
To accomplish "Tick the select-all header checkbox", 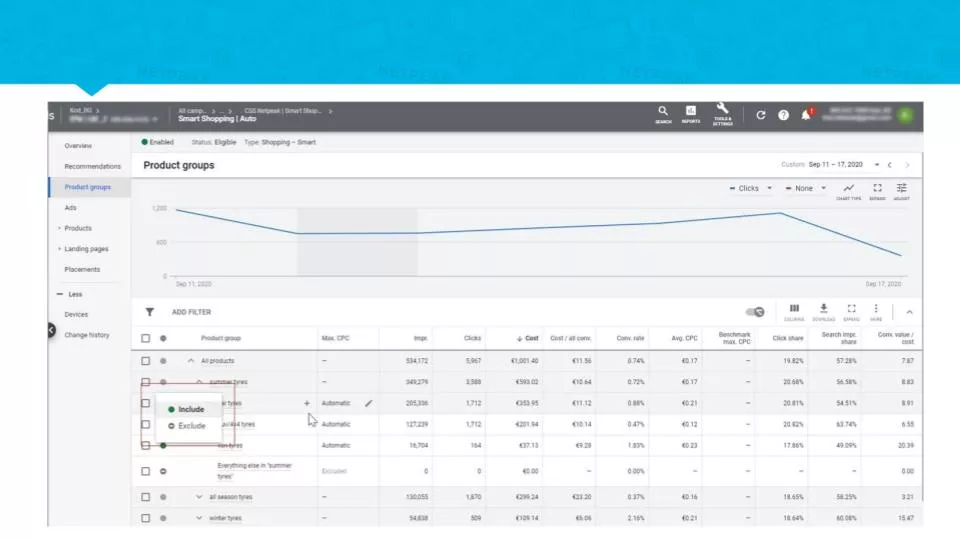I will pyautogui.click(x=145, y=338).
